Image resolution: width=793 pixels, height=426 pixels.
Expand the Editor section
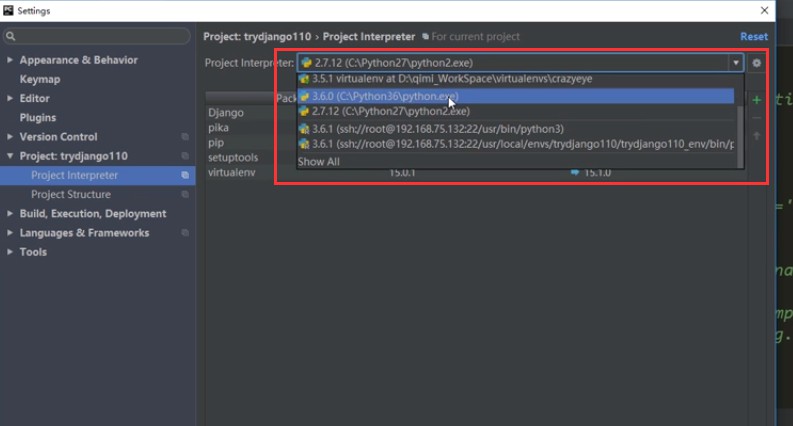pyautogui.click(x=10, y=98)
